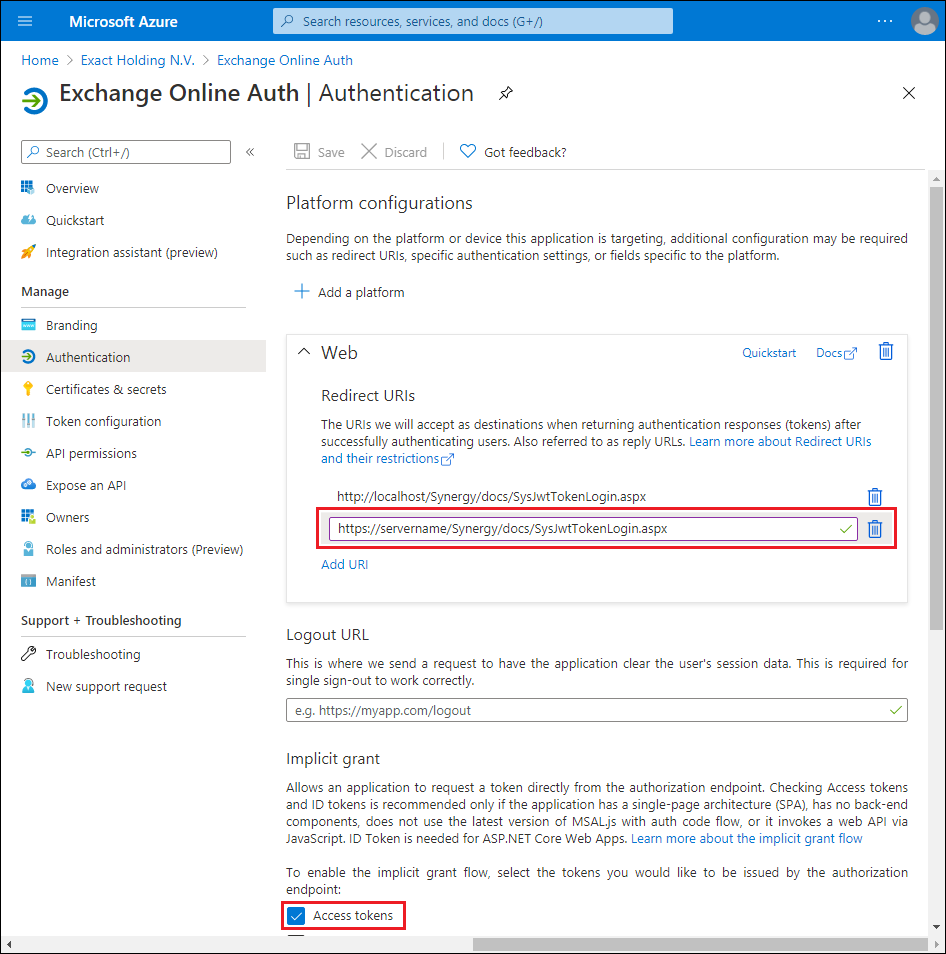Click the Logout URL input field
The image size is (946, 954).
coord(596,710)
